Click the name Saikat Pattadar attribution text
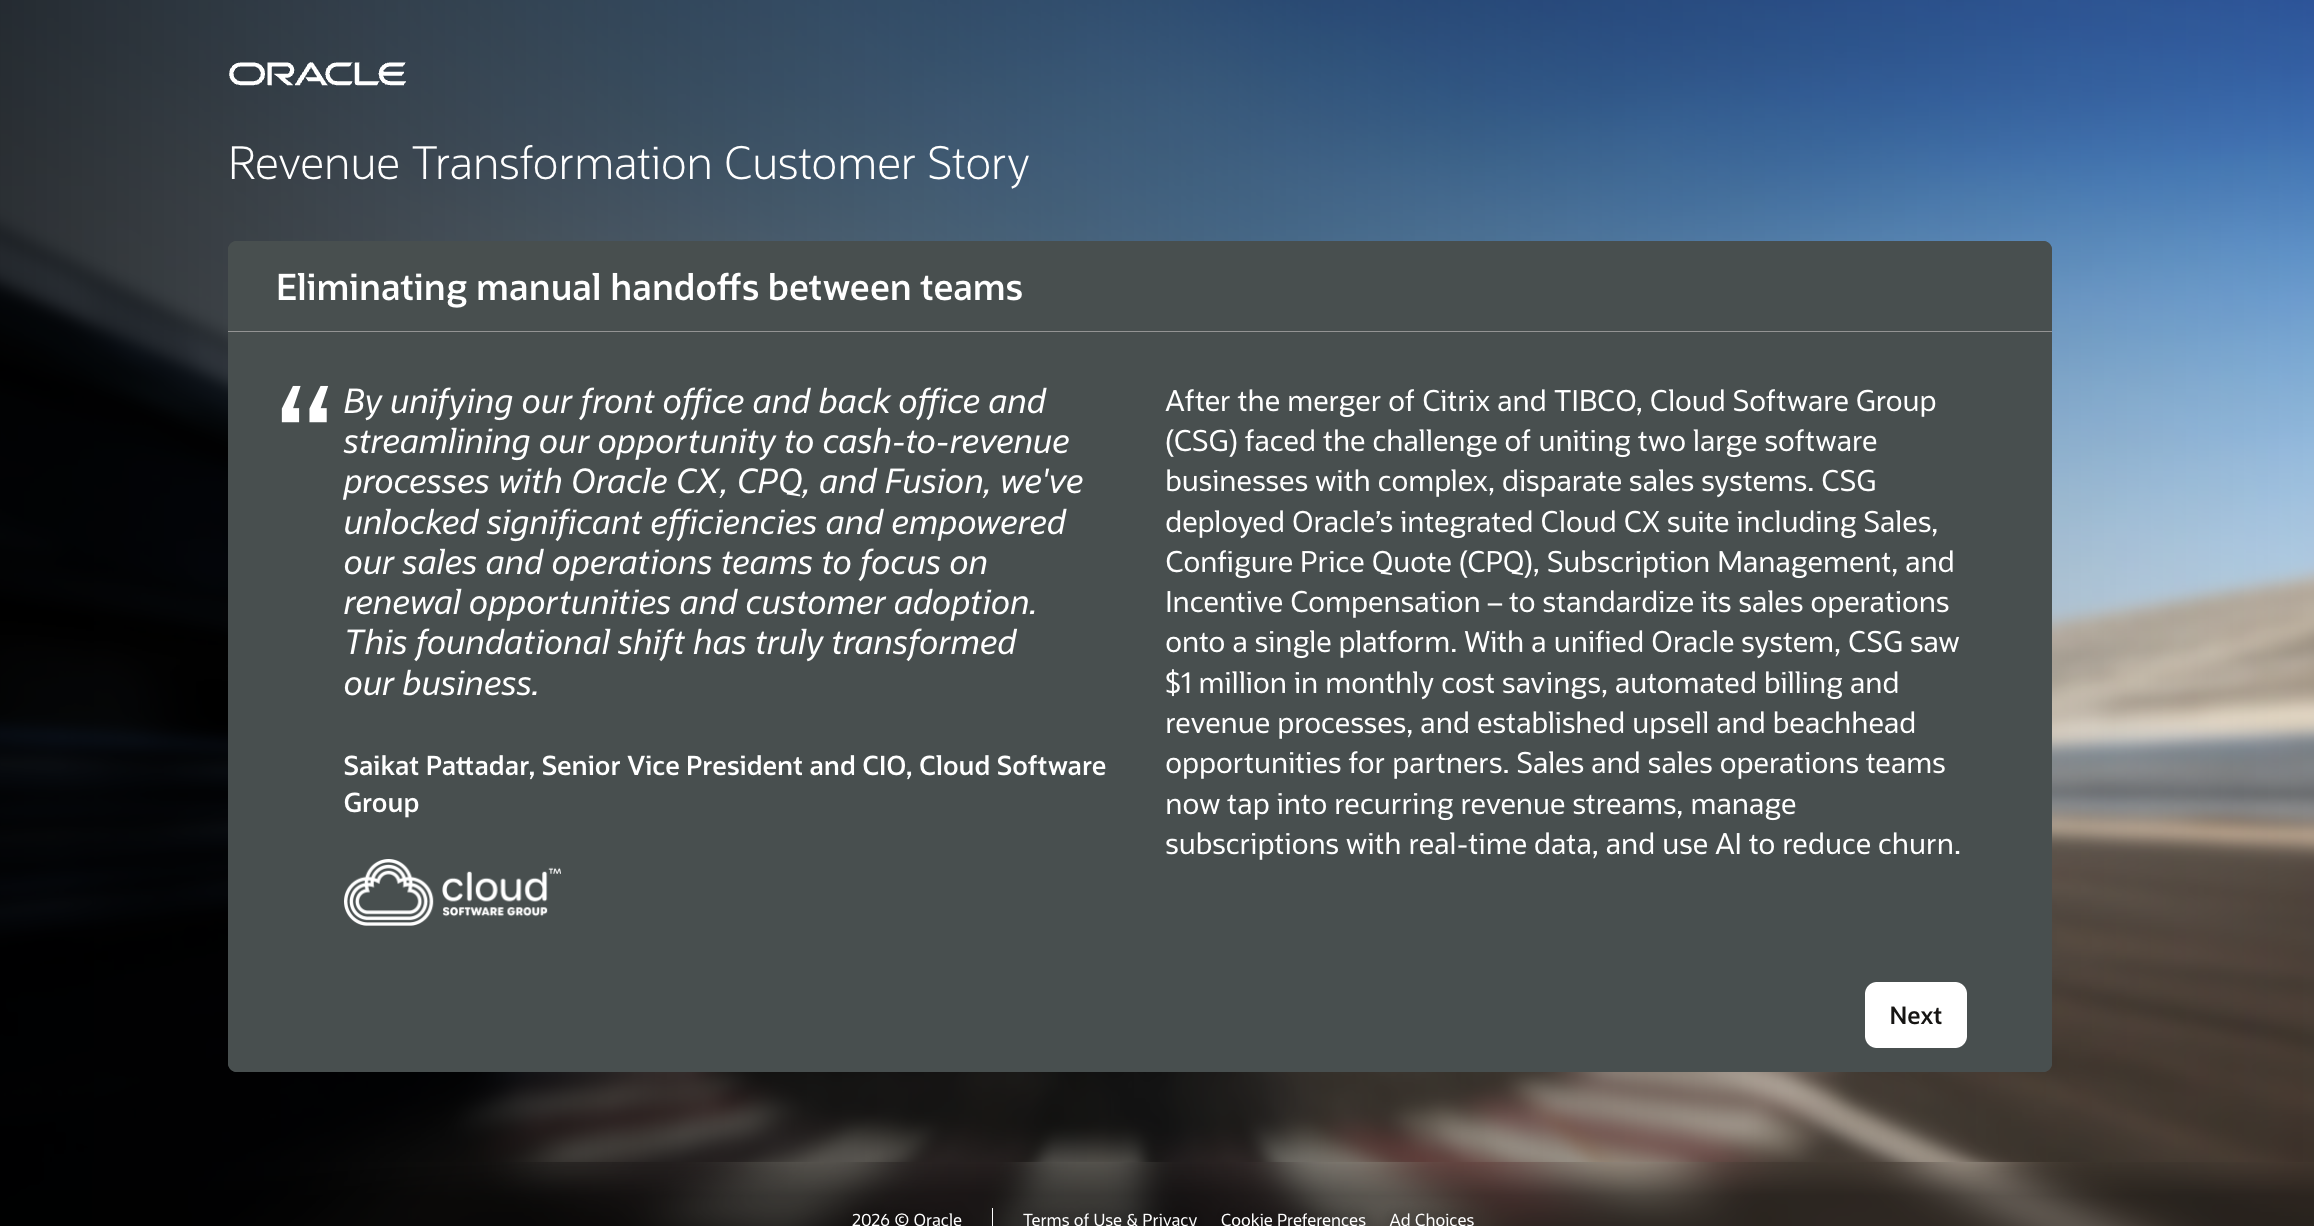2314x1226 pixels. (x=724, y=784)
